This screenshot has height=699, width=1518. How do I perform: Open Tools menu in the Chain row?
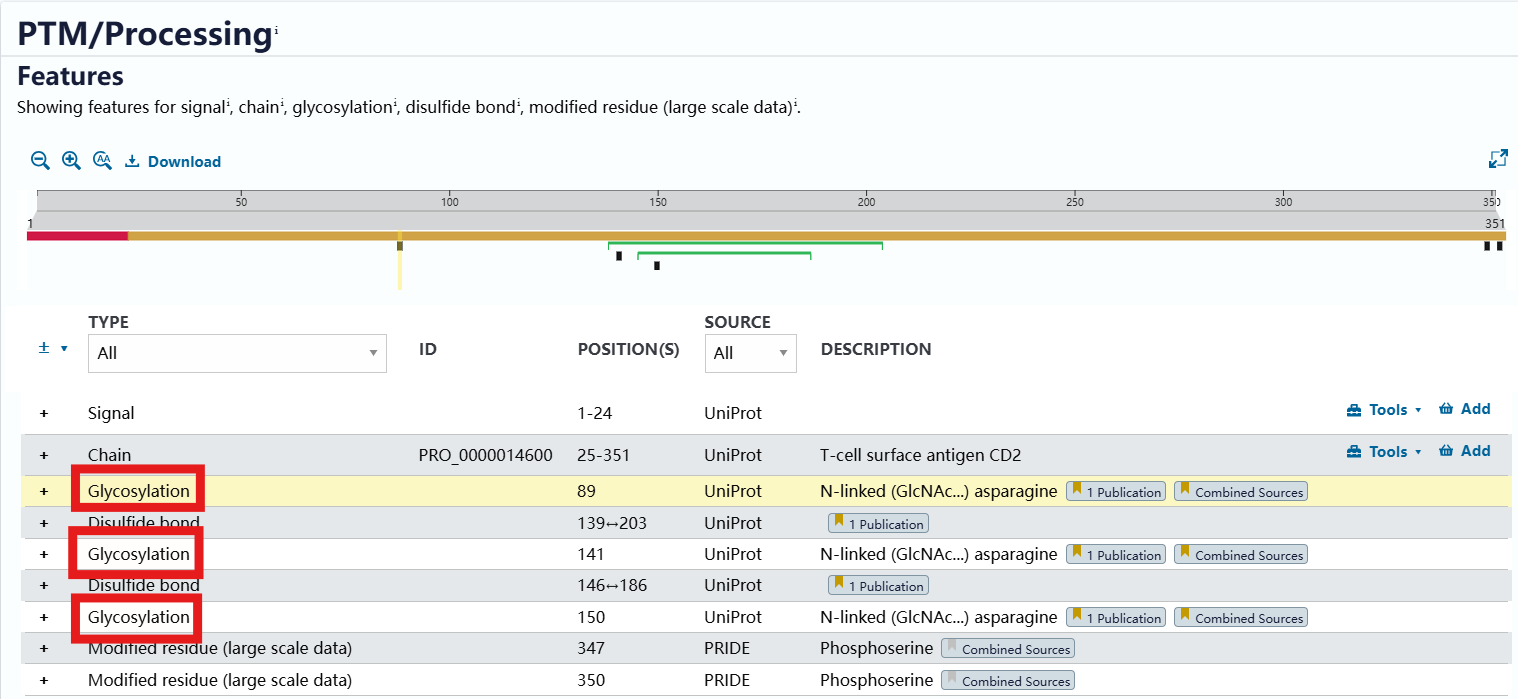click(1385, 452)
